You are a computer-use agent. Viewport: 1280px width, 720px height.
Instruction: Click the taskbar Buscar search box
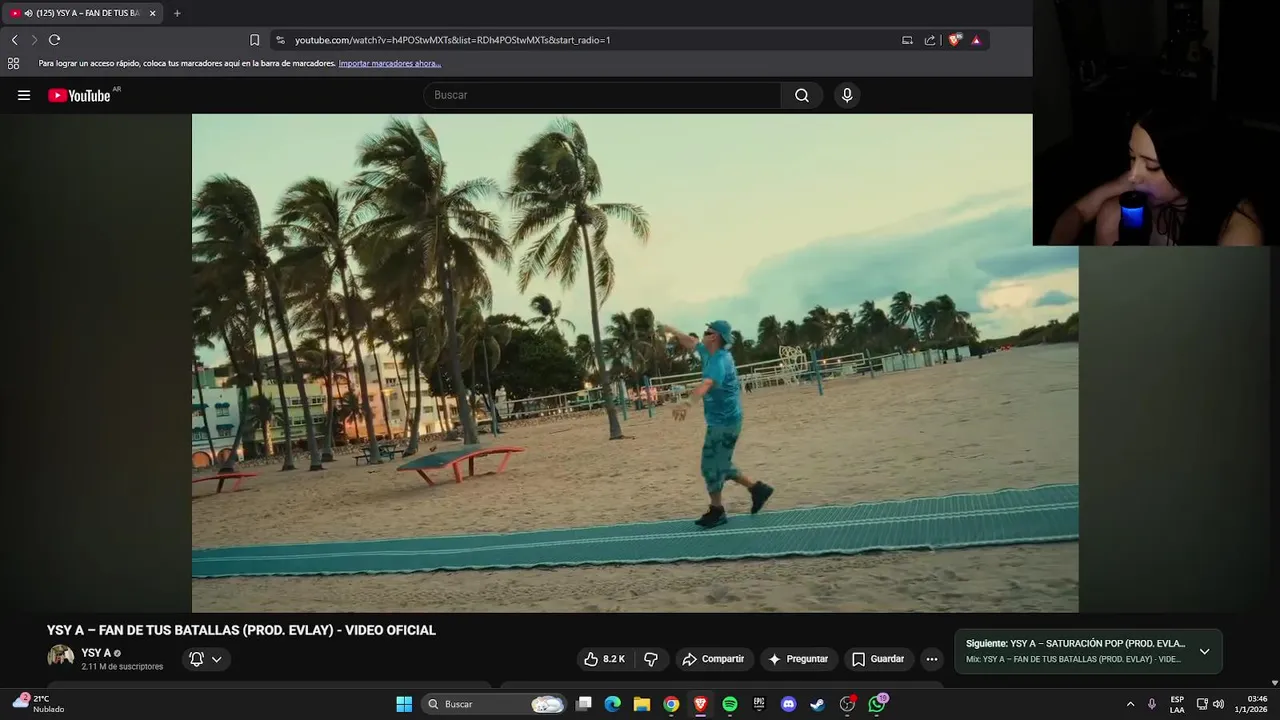tap(493, 704)
